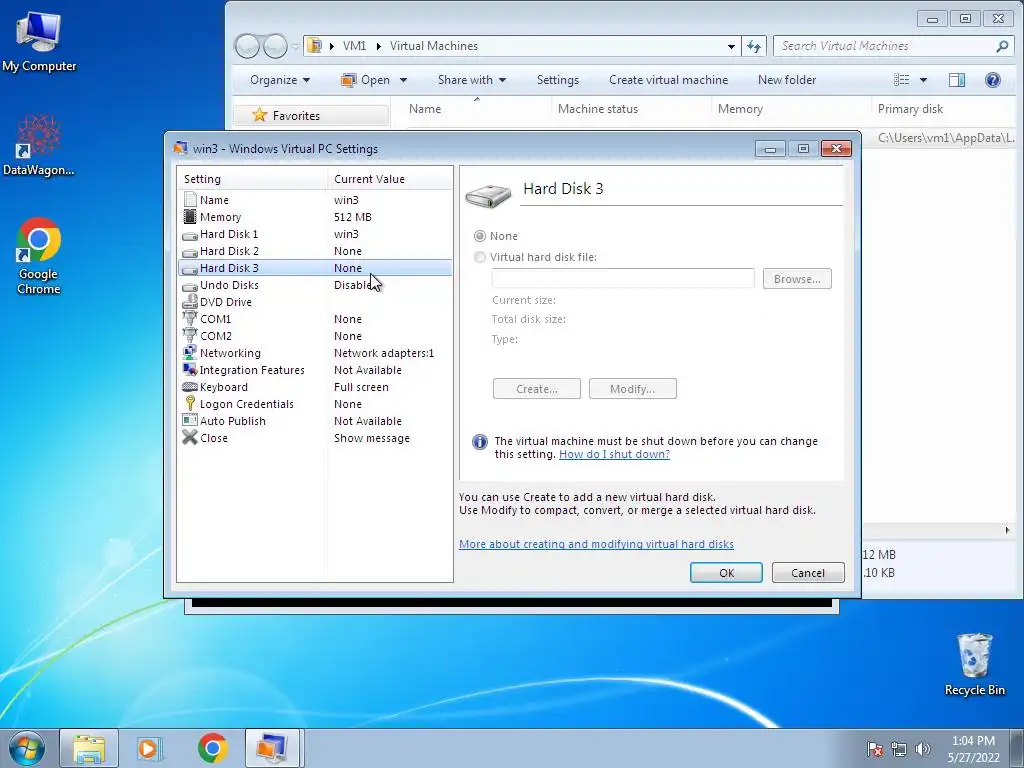Click New folder in toolbar
This screenshot has width=1024, height=768.
click(x=787, y=80)
